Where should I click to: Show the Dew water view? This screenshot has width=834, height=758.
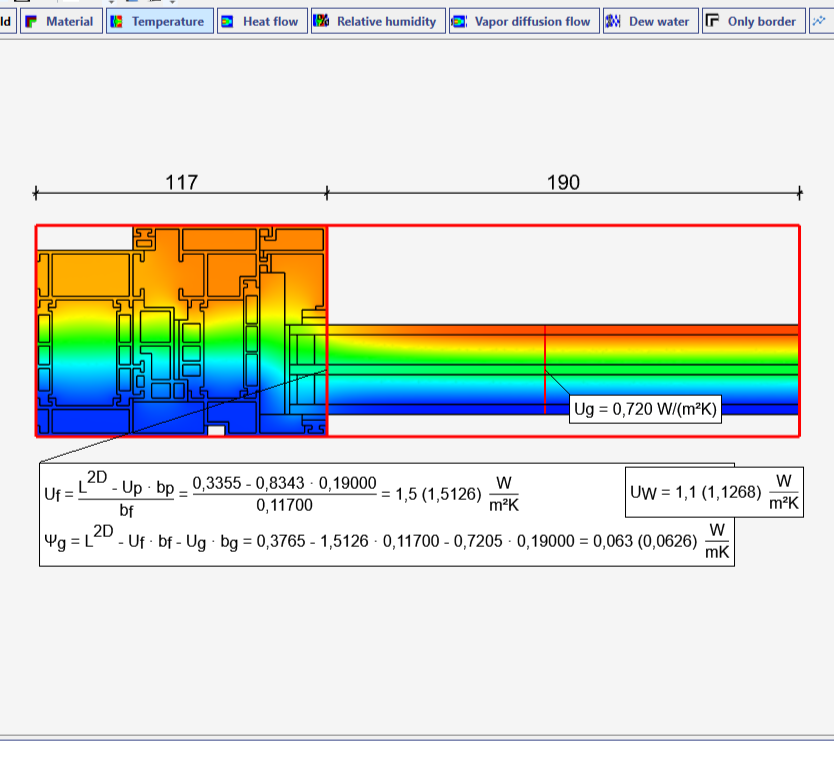(x=650, y=21)
